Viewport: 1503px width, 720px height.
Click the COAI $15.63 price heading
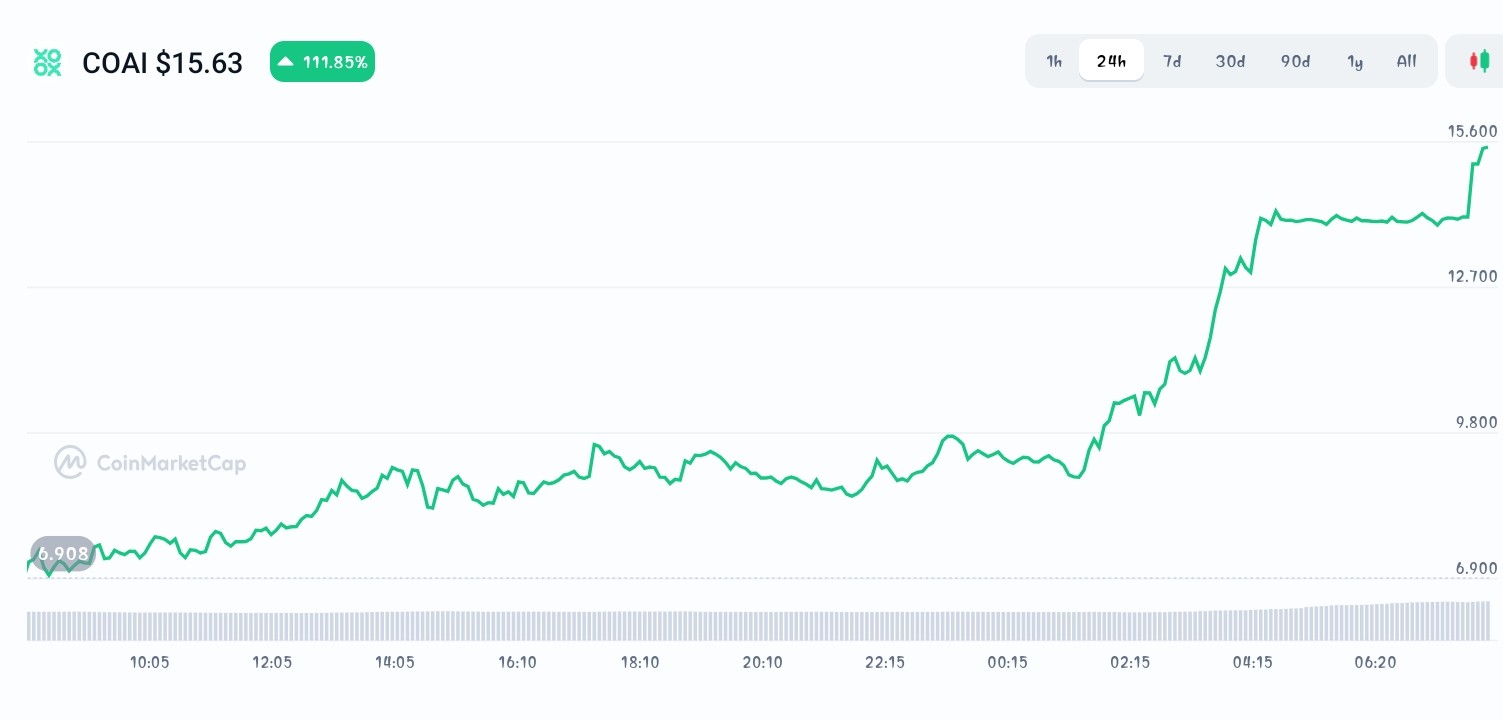[x=162, y=63]
